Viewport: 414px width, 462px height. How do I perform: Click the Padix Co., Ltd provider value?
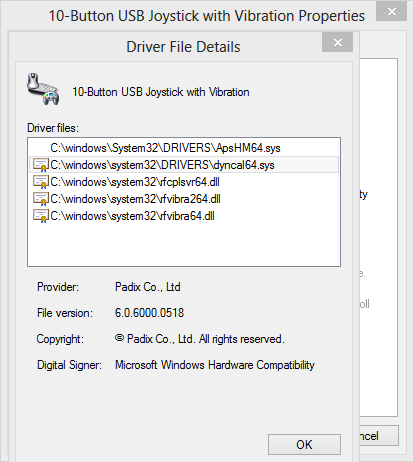[x=148, y=287]
